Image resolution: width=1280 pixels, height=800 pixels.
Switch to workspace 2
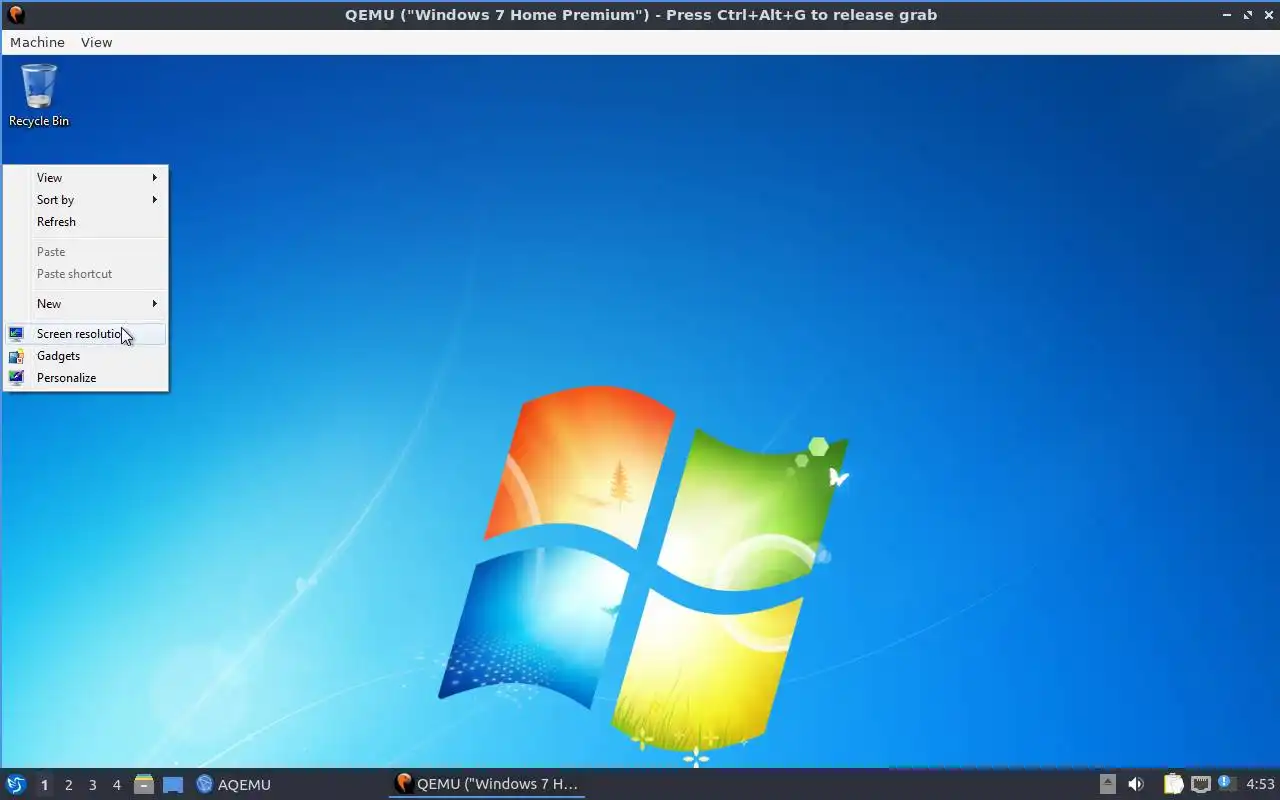[x=68, y=785]
